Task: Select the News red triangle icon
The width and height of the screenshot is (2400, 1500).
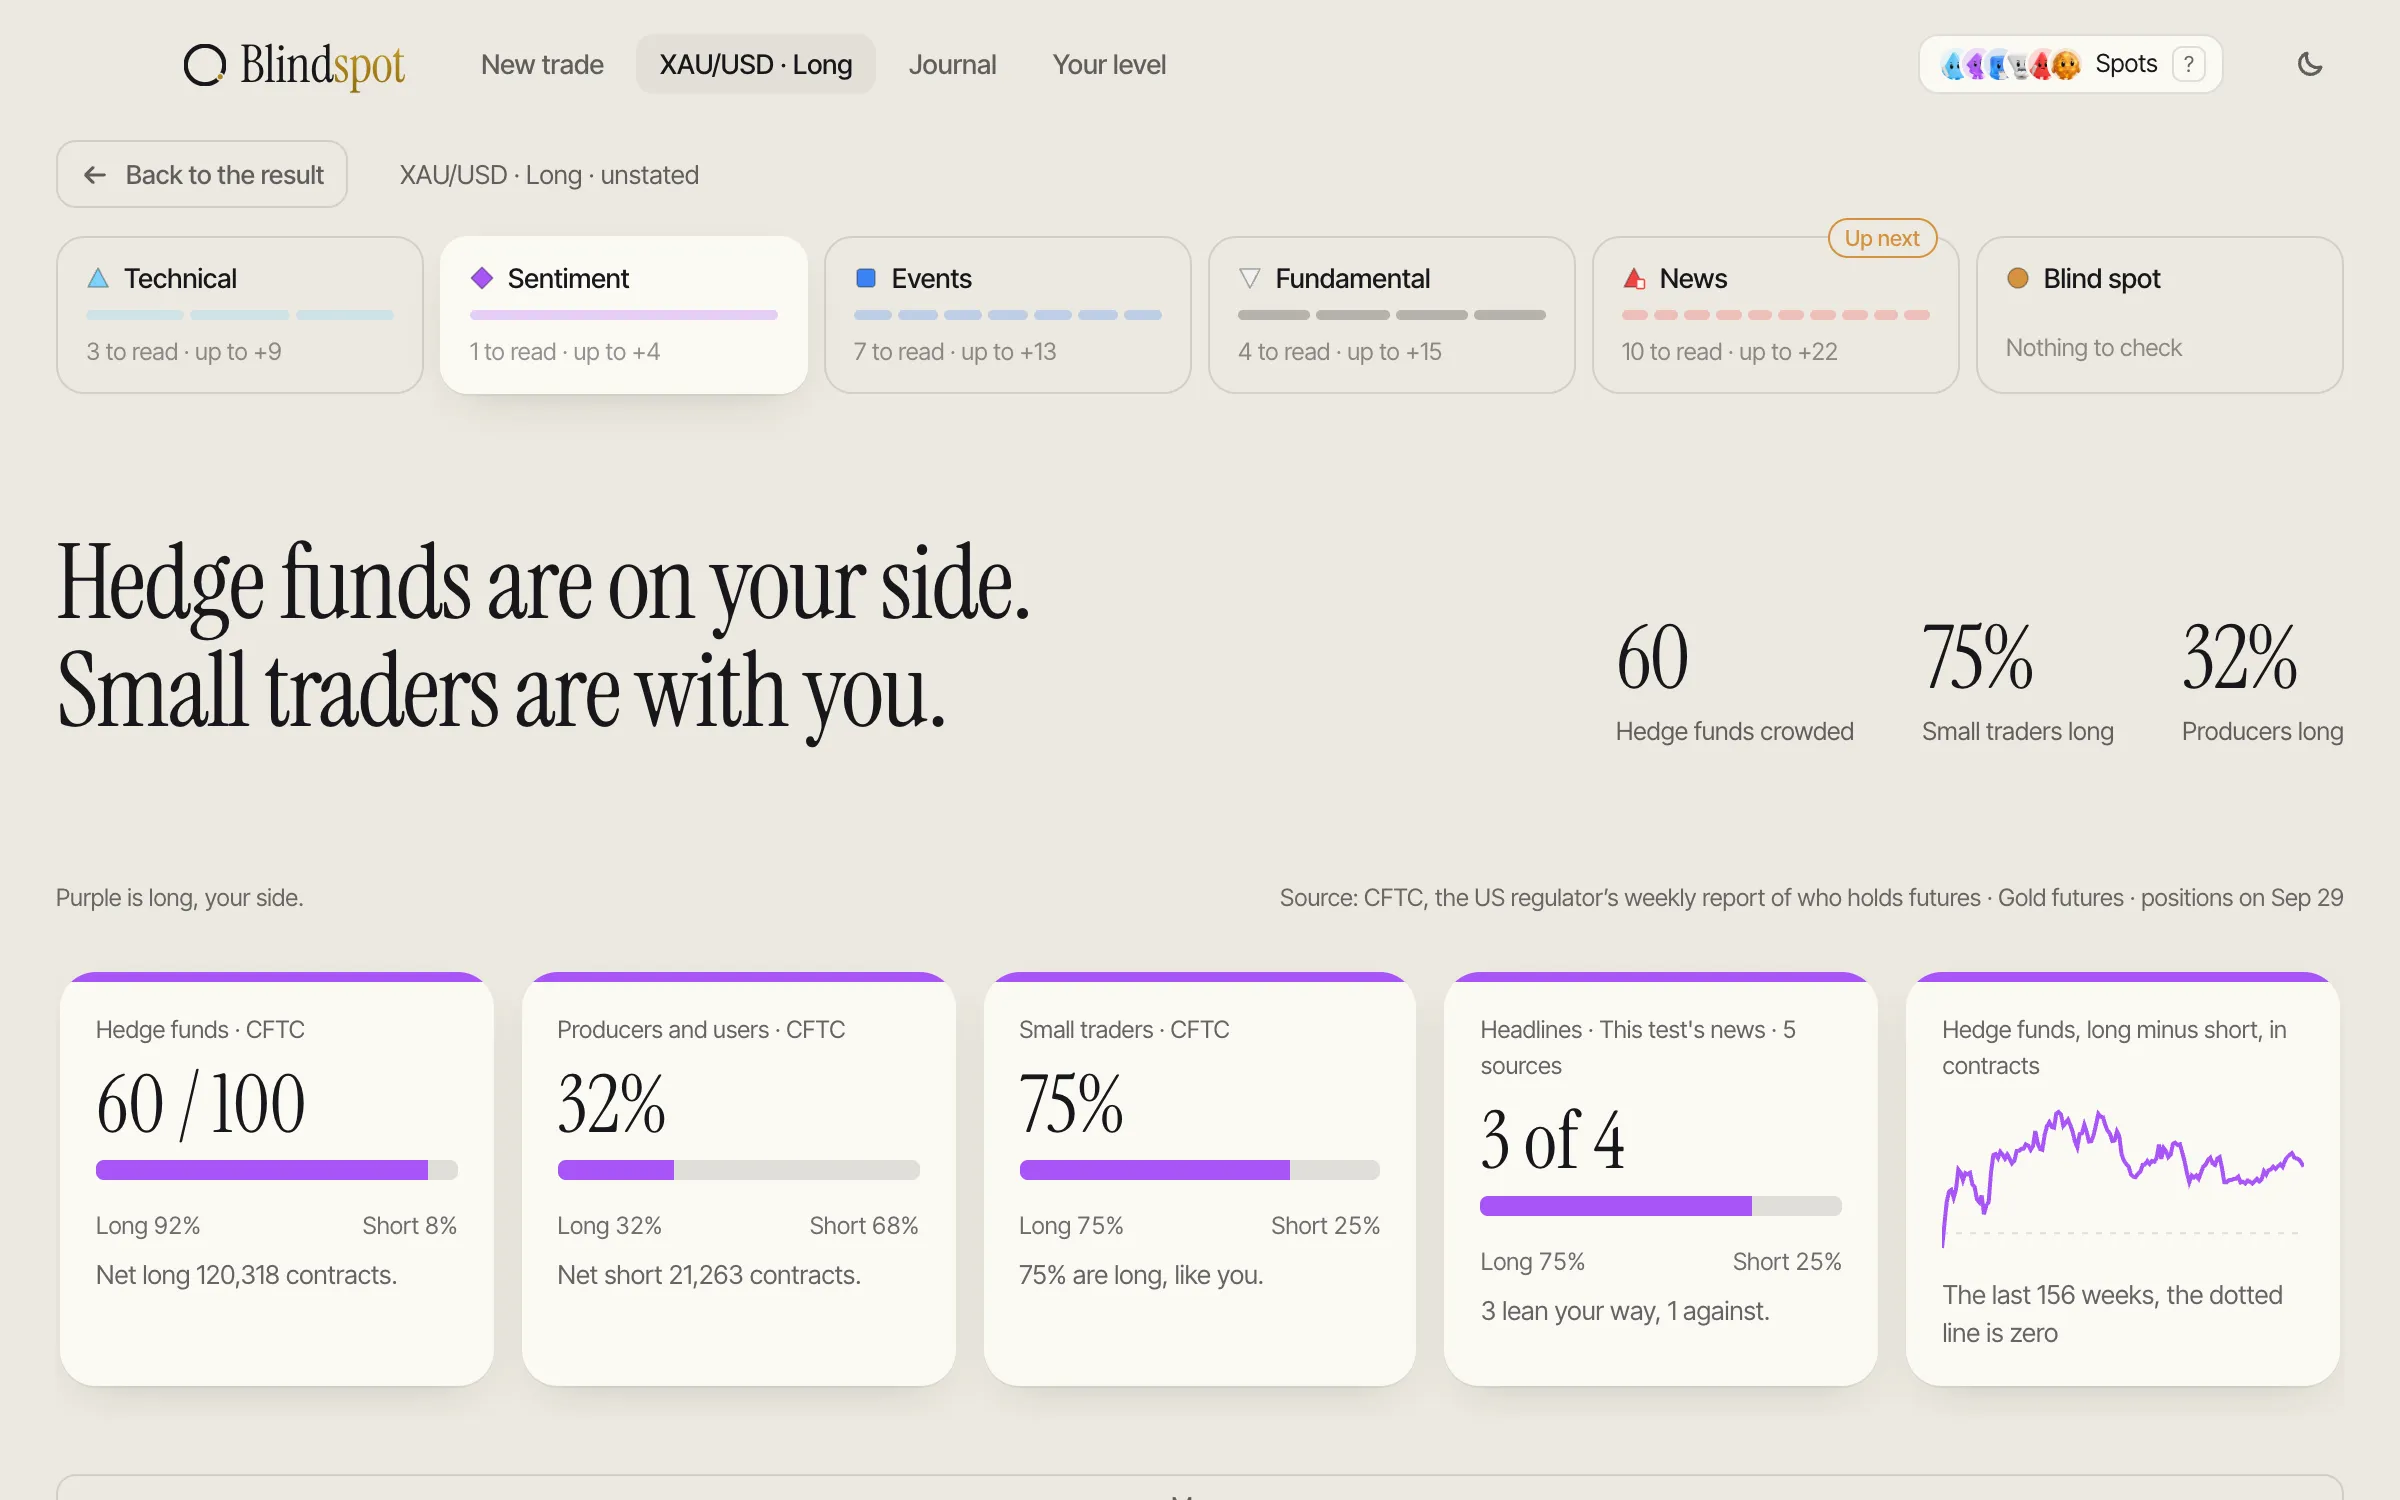Action: pyautogui.click(x=1634, y=278)
